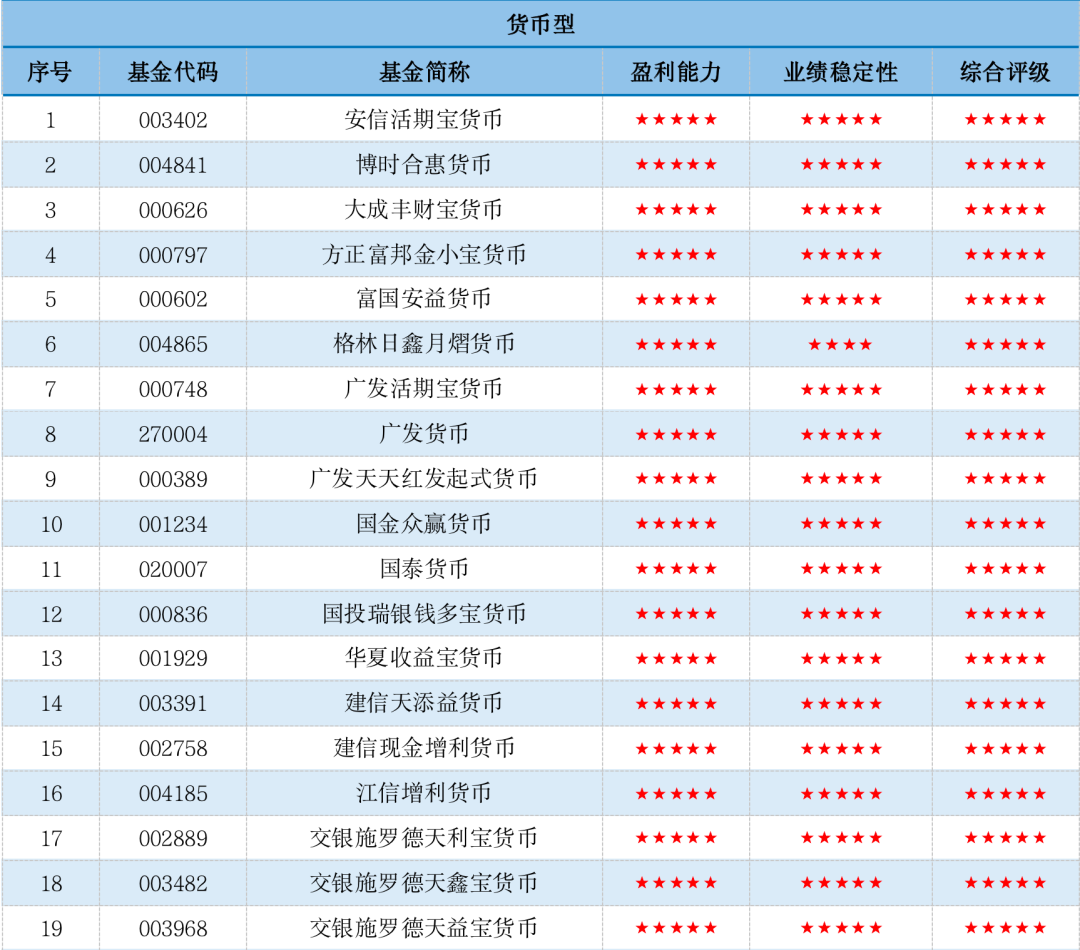Screen dimensions: 1080x950
Task: Click the 综合评级 stars for 江信增利货币
Action: pyautogui.click(x=1005, y=794)
